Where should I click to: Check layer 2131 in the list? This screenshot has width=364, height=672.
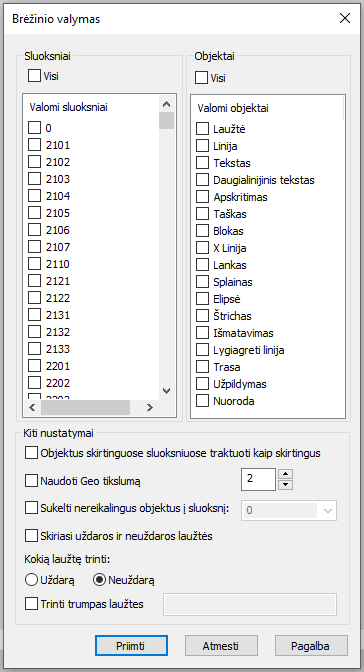pos(34,315)
